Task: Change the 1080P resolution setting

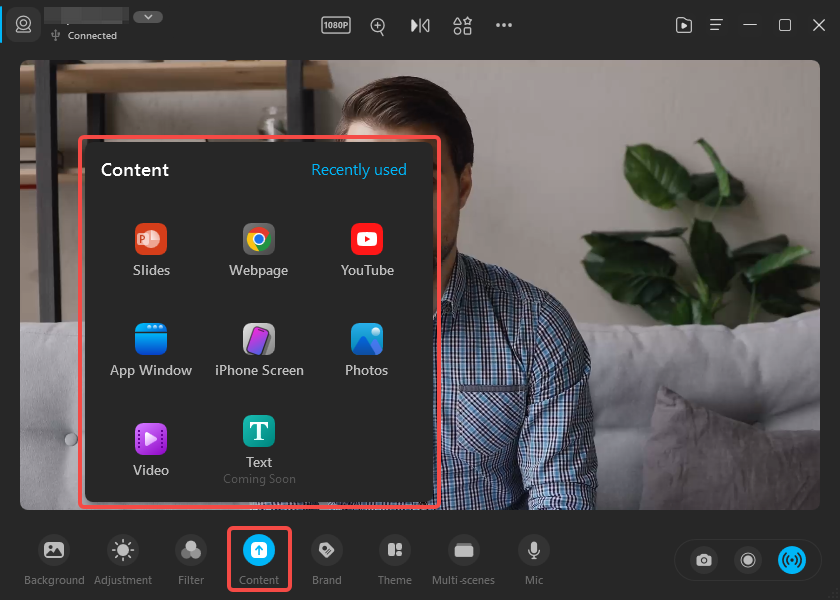Action: [336, 26]
